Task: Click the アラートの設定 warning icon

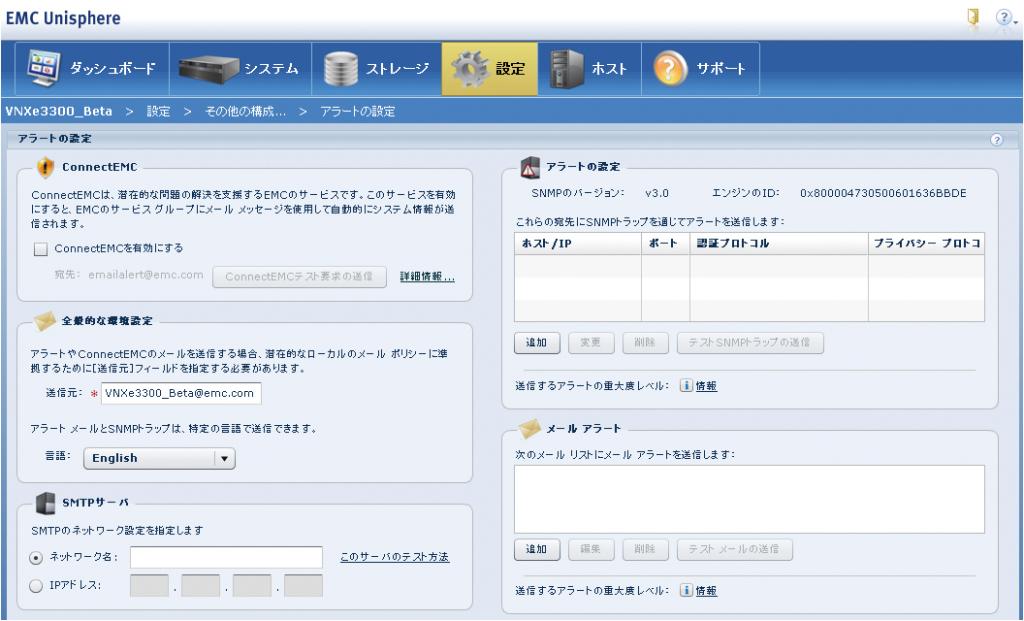Action: pos(530,167)
